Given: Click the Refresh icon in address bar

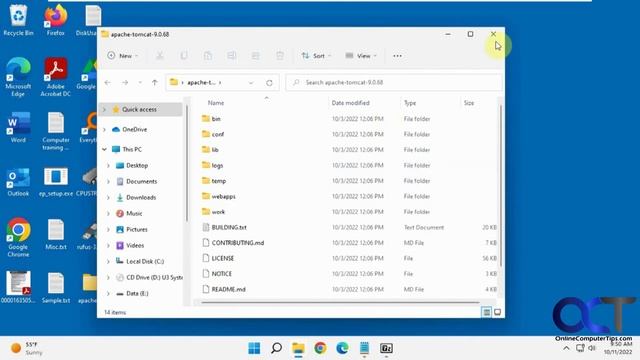Looking at the screenshot, I should [269, 83].
